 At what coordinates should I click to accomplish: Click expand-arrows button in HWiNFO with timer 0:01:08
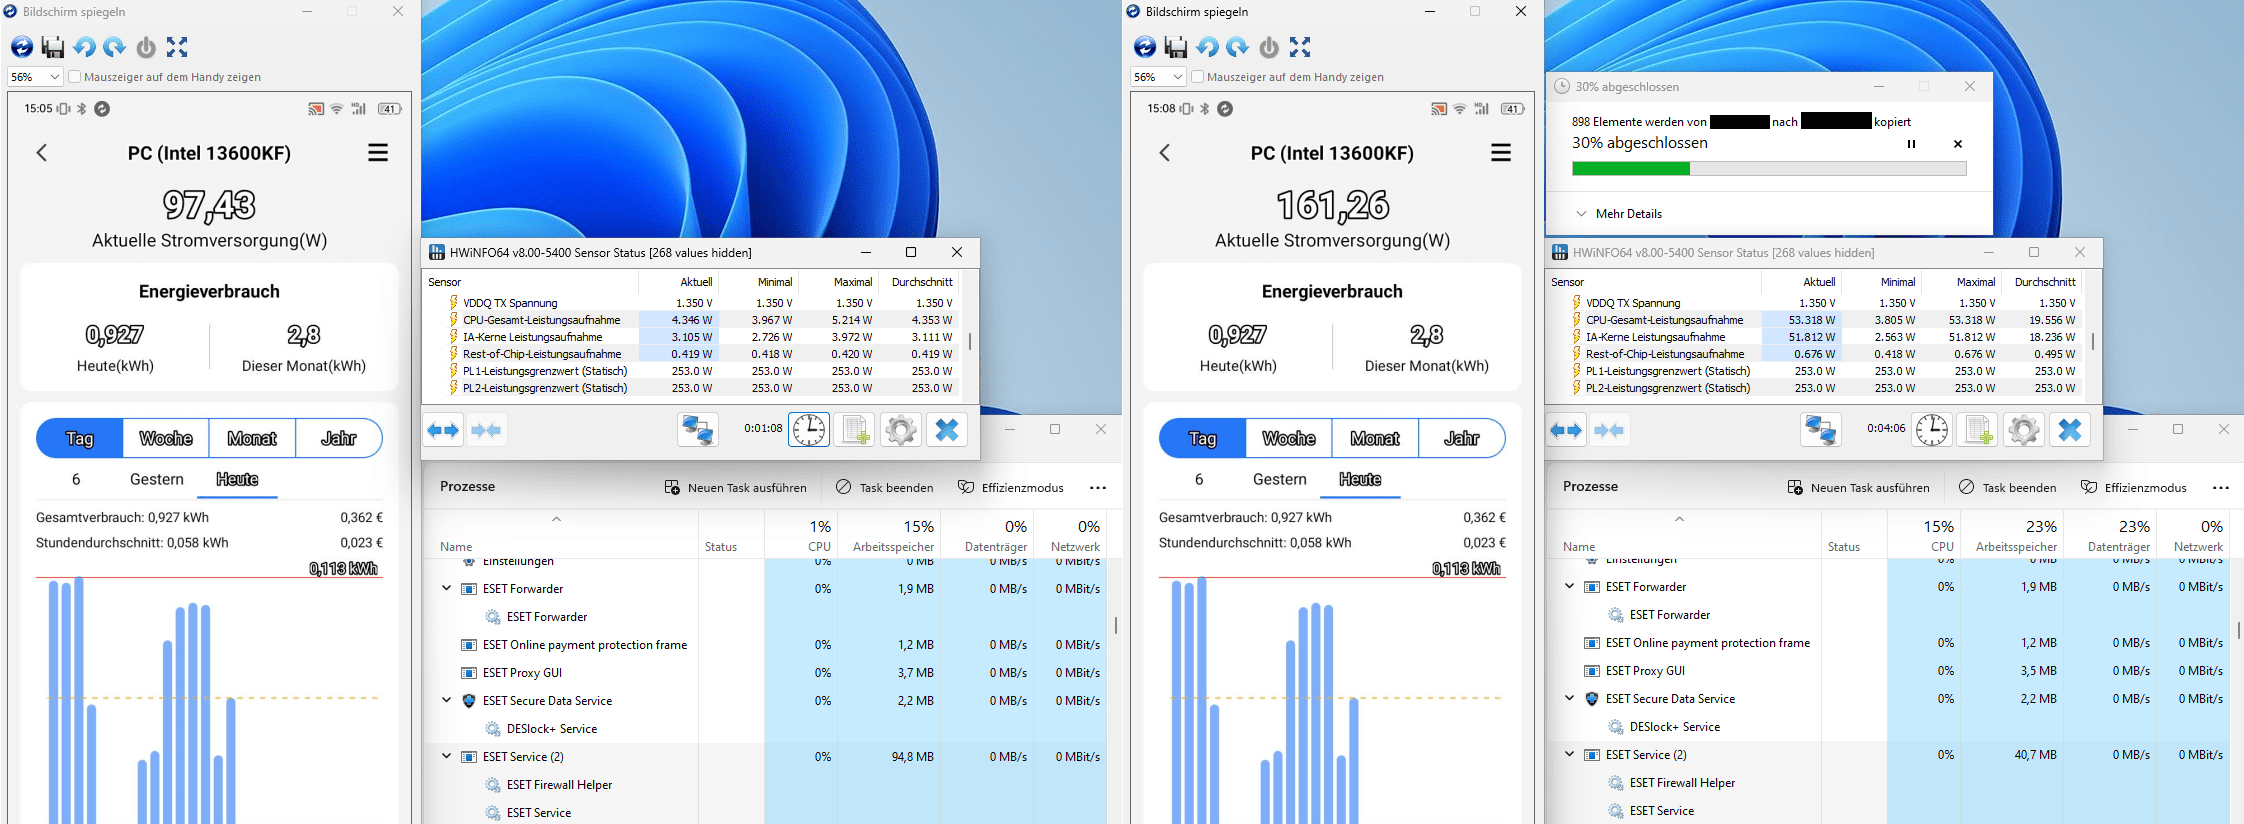click(x=443, y=430)
